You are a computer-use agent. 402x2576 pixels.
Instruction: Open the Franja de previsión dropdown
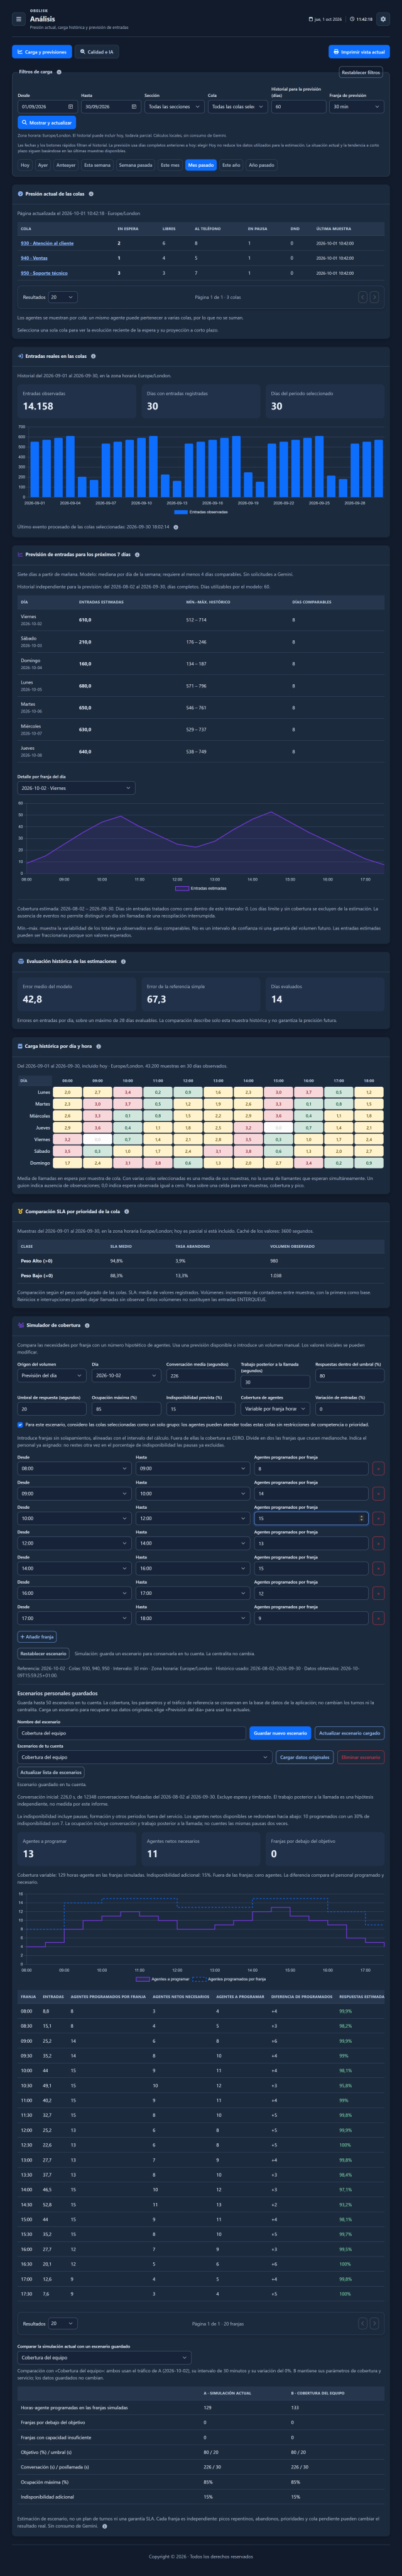pyautogui.click(x=356, y=106)
